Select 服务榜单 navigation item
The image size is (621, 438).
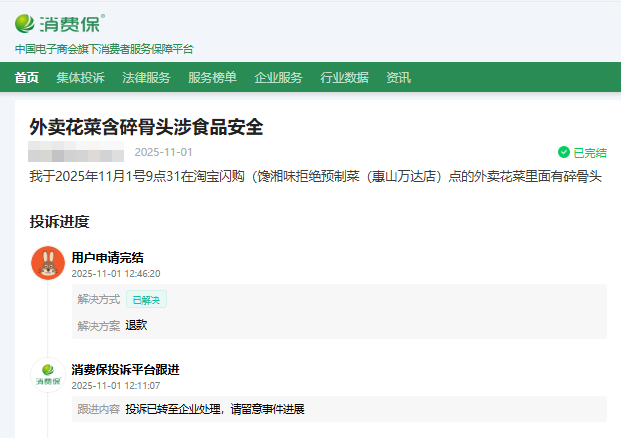pyautogui.click(x=212, y=78)
